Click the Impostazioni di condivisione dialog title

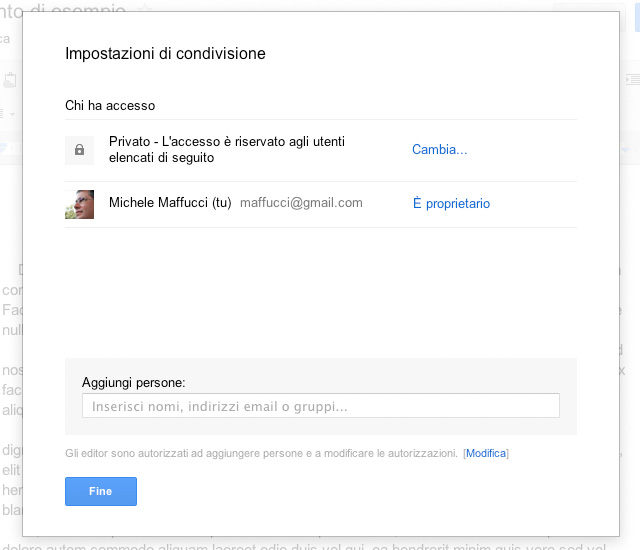[x=165, y=54]
